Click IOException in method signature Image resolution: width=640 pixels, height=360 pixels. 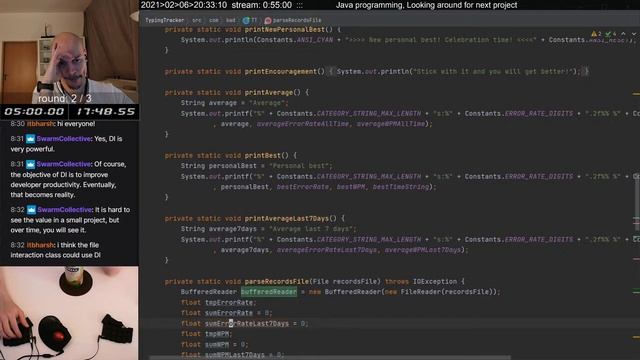pyautogui.click(x=435, y=281)
